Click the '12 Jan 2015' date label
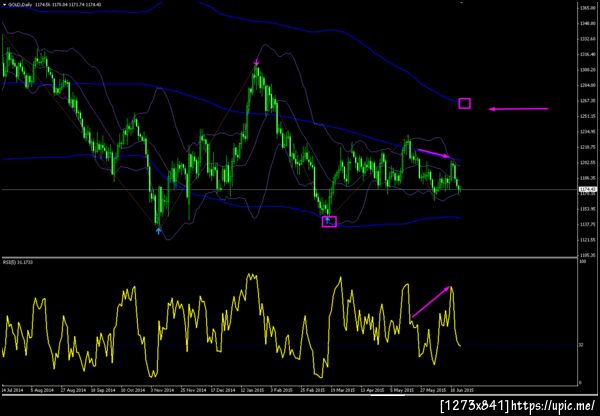The image size is (600, 416). coord(251,390)
